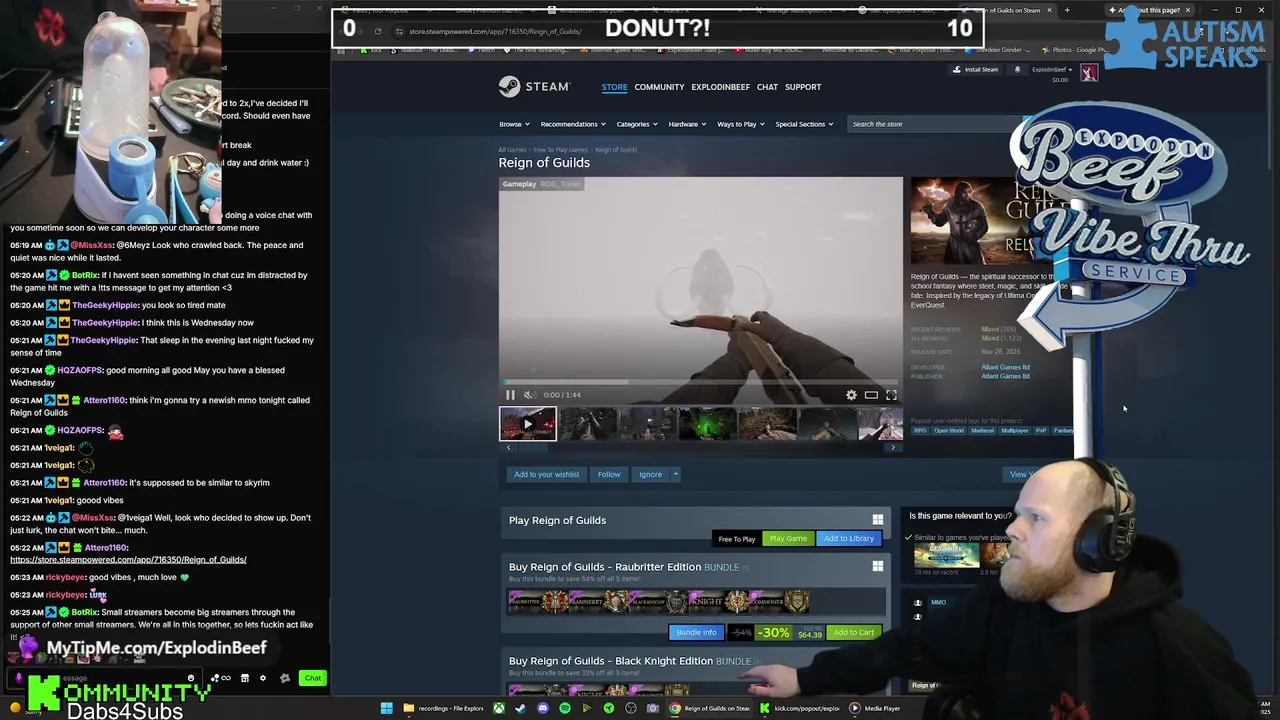
Task: Click Add to Library button
Action: coord(849,539)
